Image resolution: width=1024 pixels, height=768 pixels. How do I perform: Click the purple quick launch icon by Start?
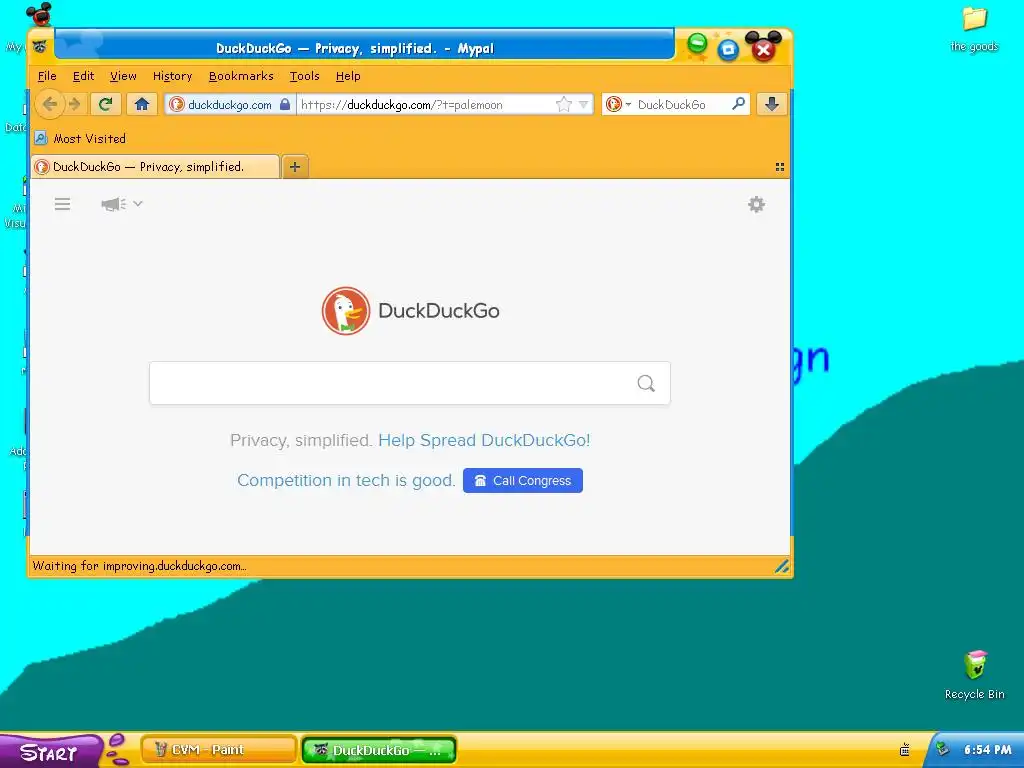tap(118, 749)
